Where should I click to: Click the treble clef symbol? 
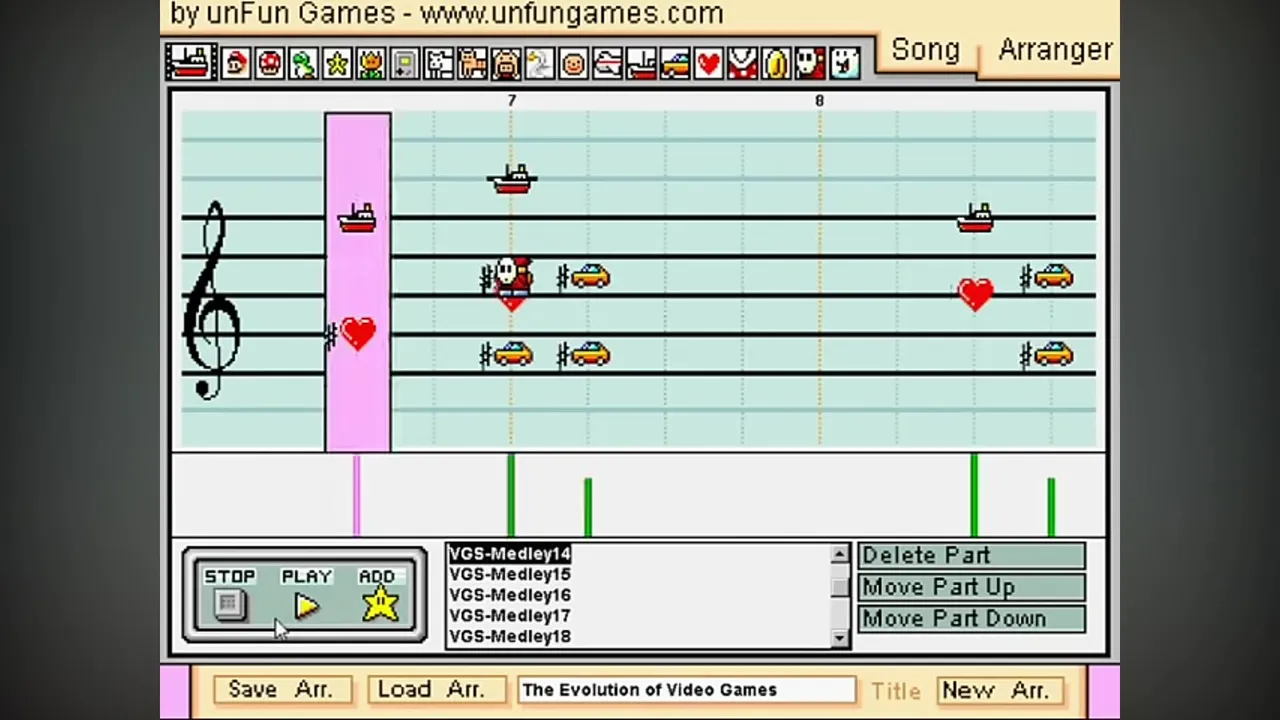213,300
